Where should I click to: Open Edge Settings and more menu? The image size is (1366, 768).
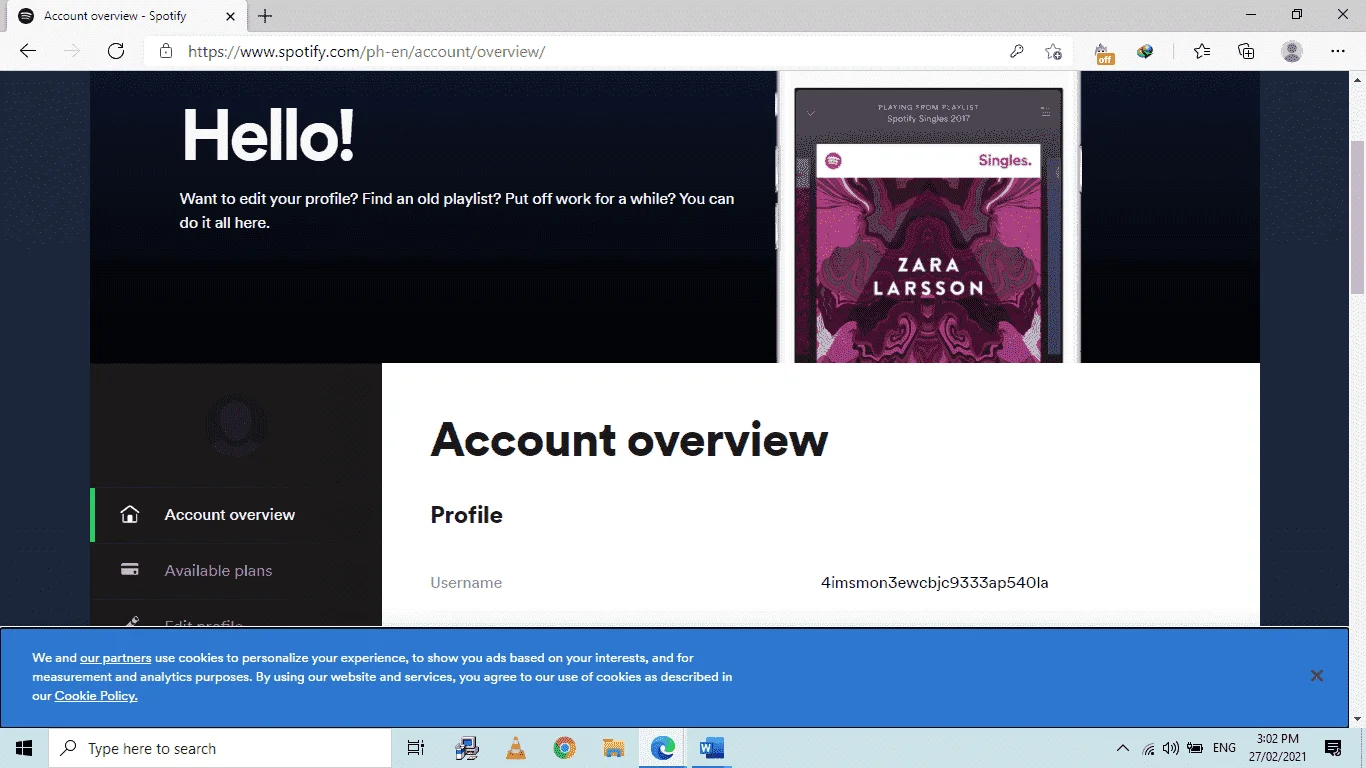tap(1338, 51)
